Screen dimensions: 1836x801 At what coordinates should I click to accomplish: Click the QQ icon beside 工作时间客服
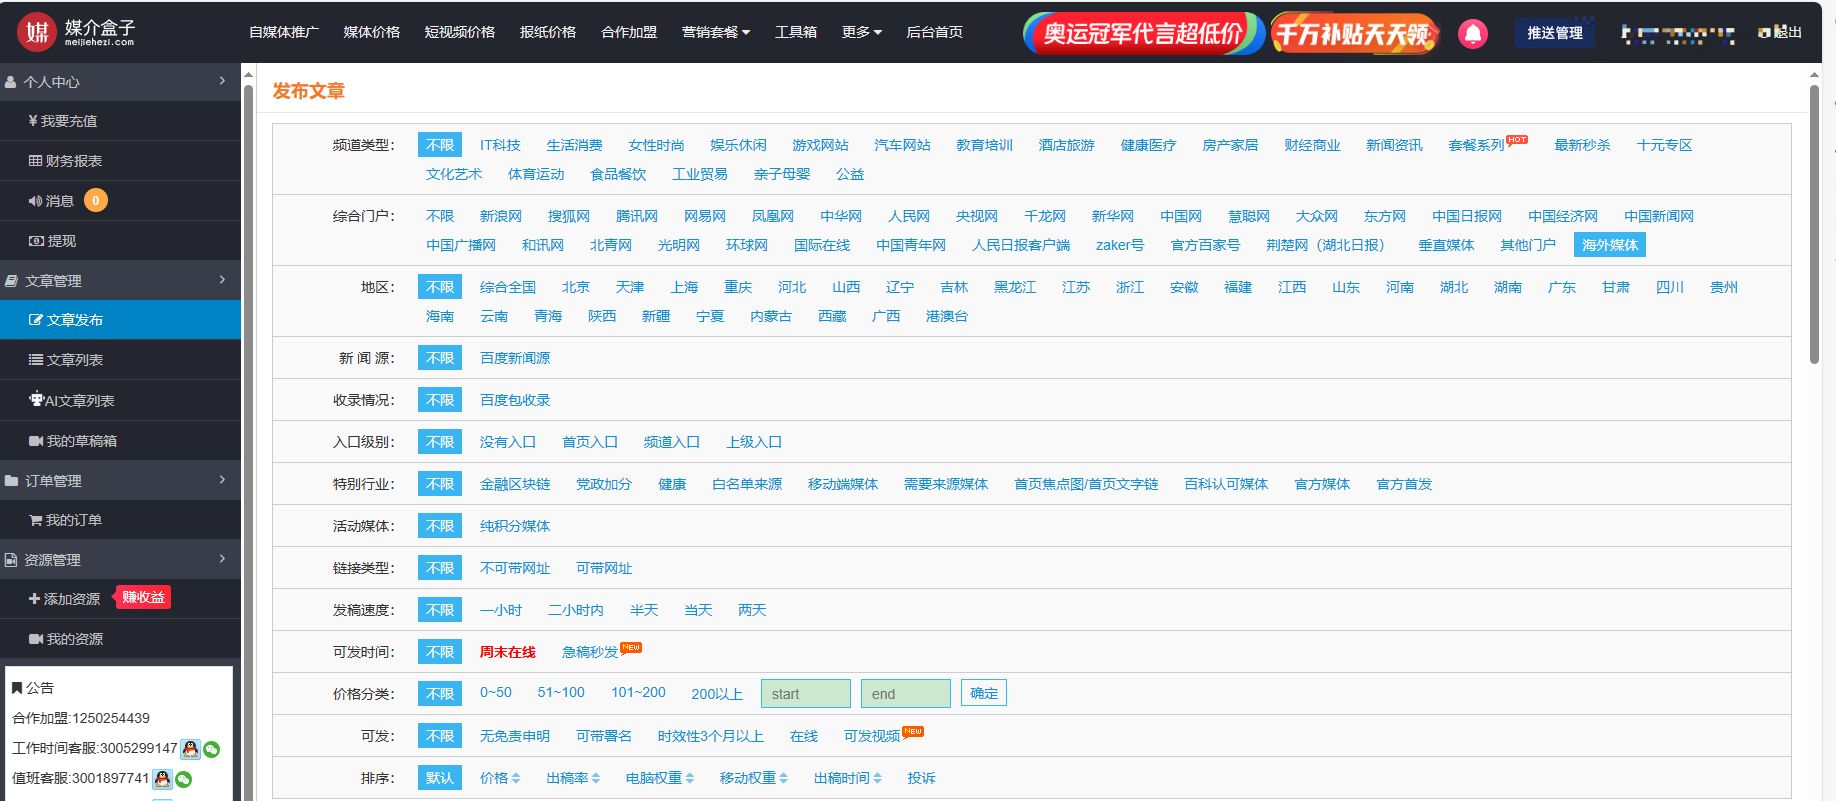[190, 749]
